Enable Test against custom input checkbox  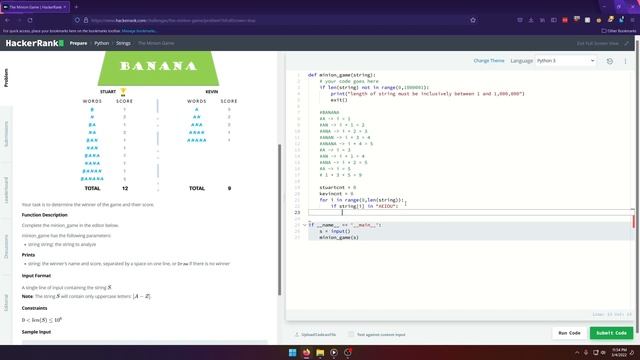pyautogui.click(x=351, y=334)
